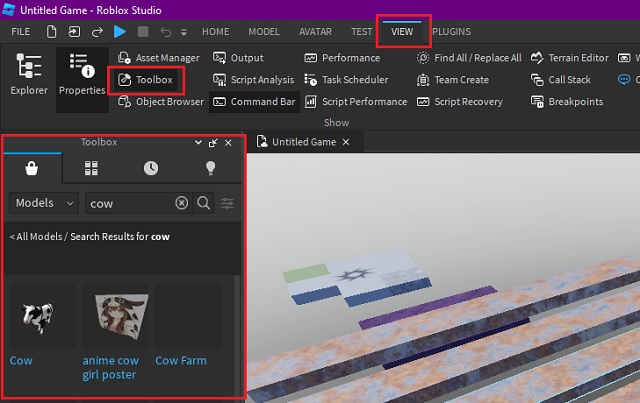This screenshot has width=640, height=403.
Task: Open Script Performance
Action: point(356,102)
